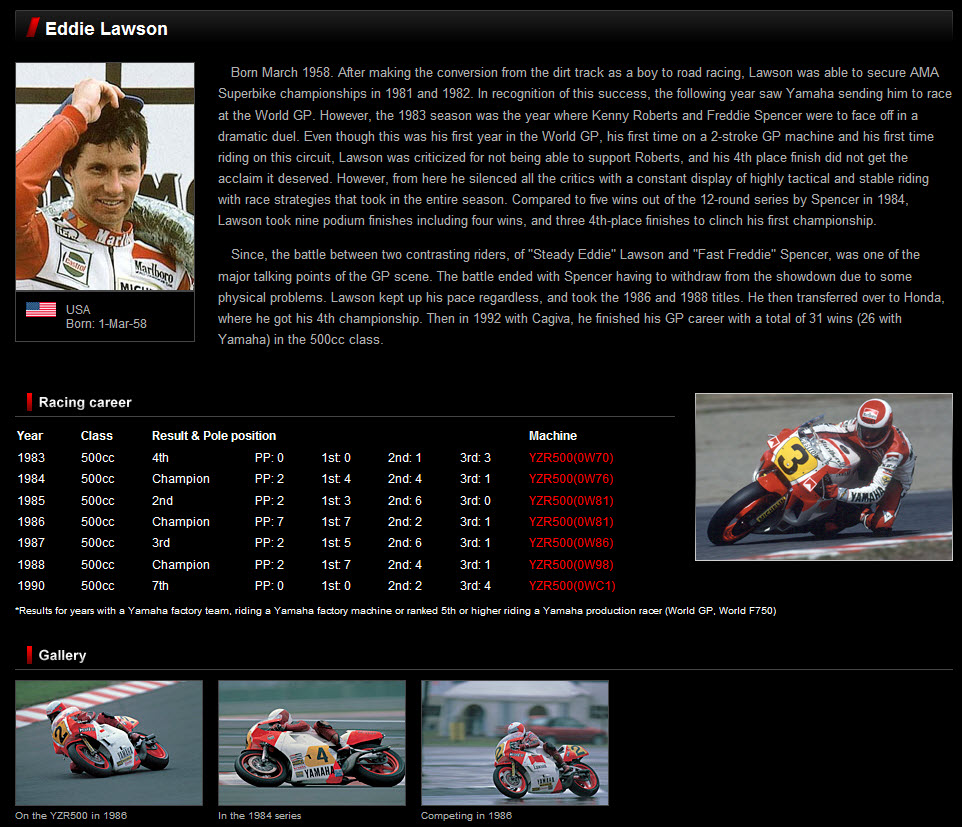Click '1st: 4' in the 1984 row

[x=336, y=479]
